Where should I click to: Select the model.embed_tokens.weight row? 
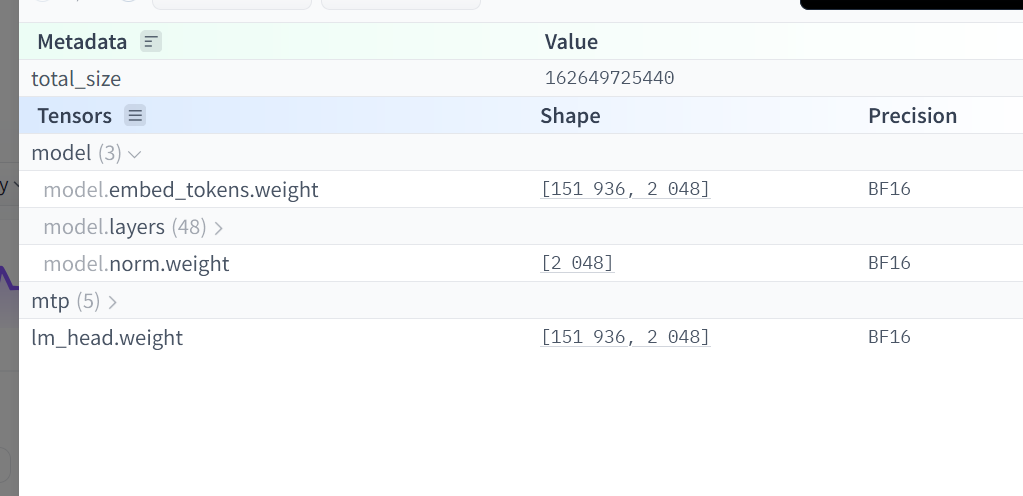coord(521,189)
